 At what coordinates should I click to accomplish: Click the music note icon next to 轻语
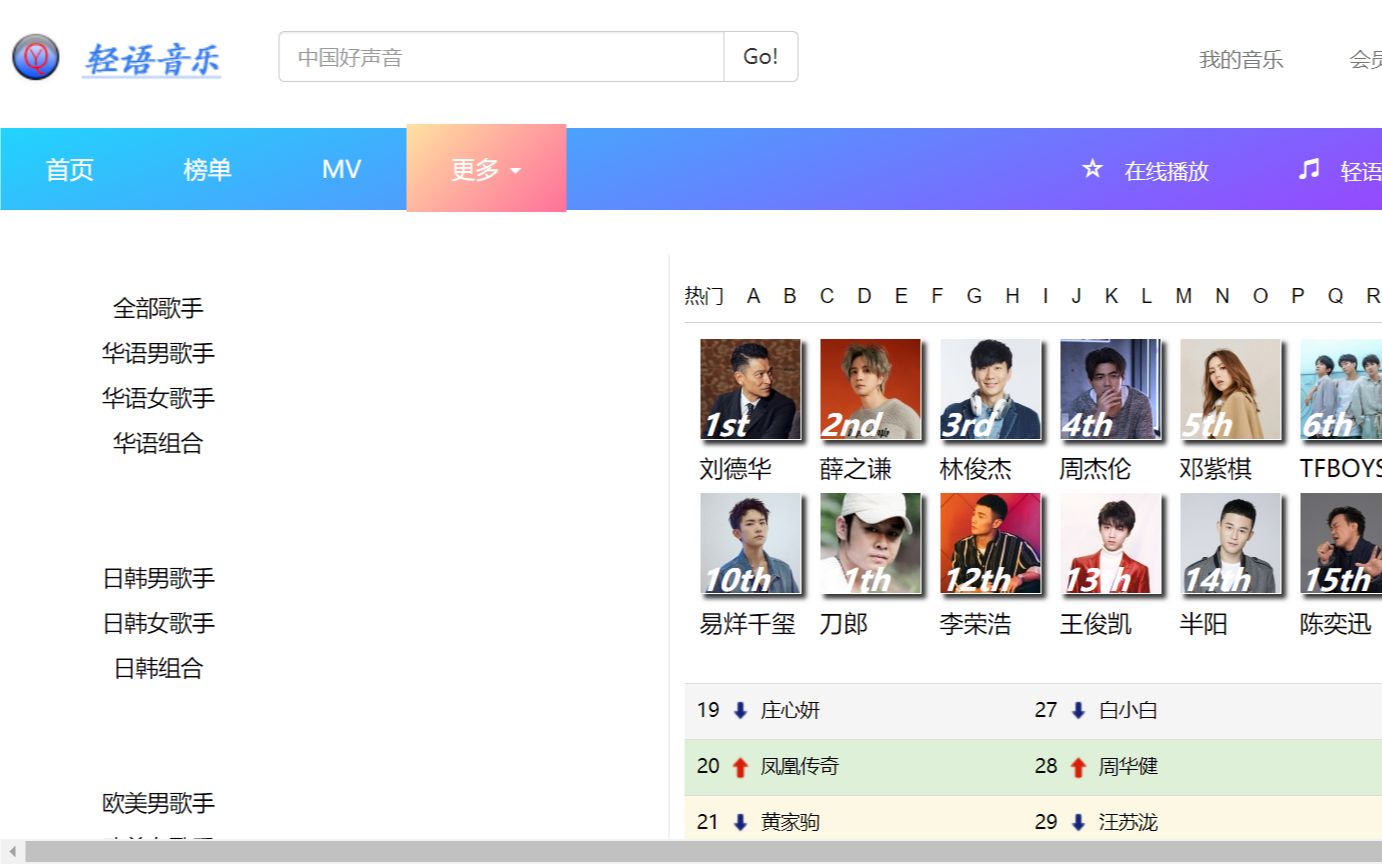click(1307, 169)
